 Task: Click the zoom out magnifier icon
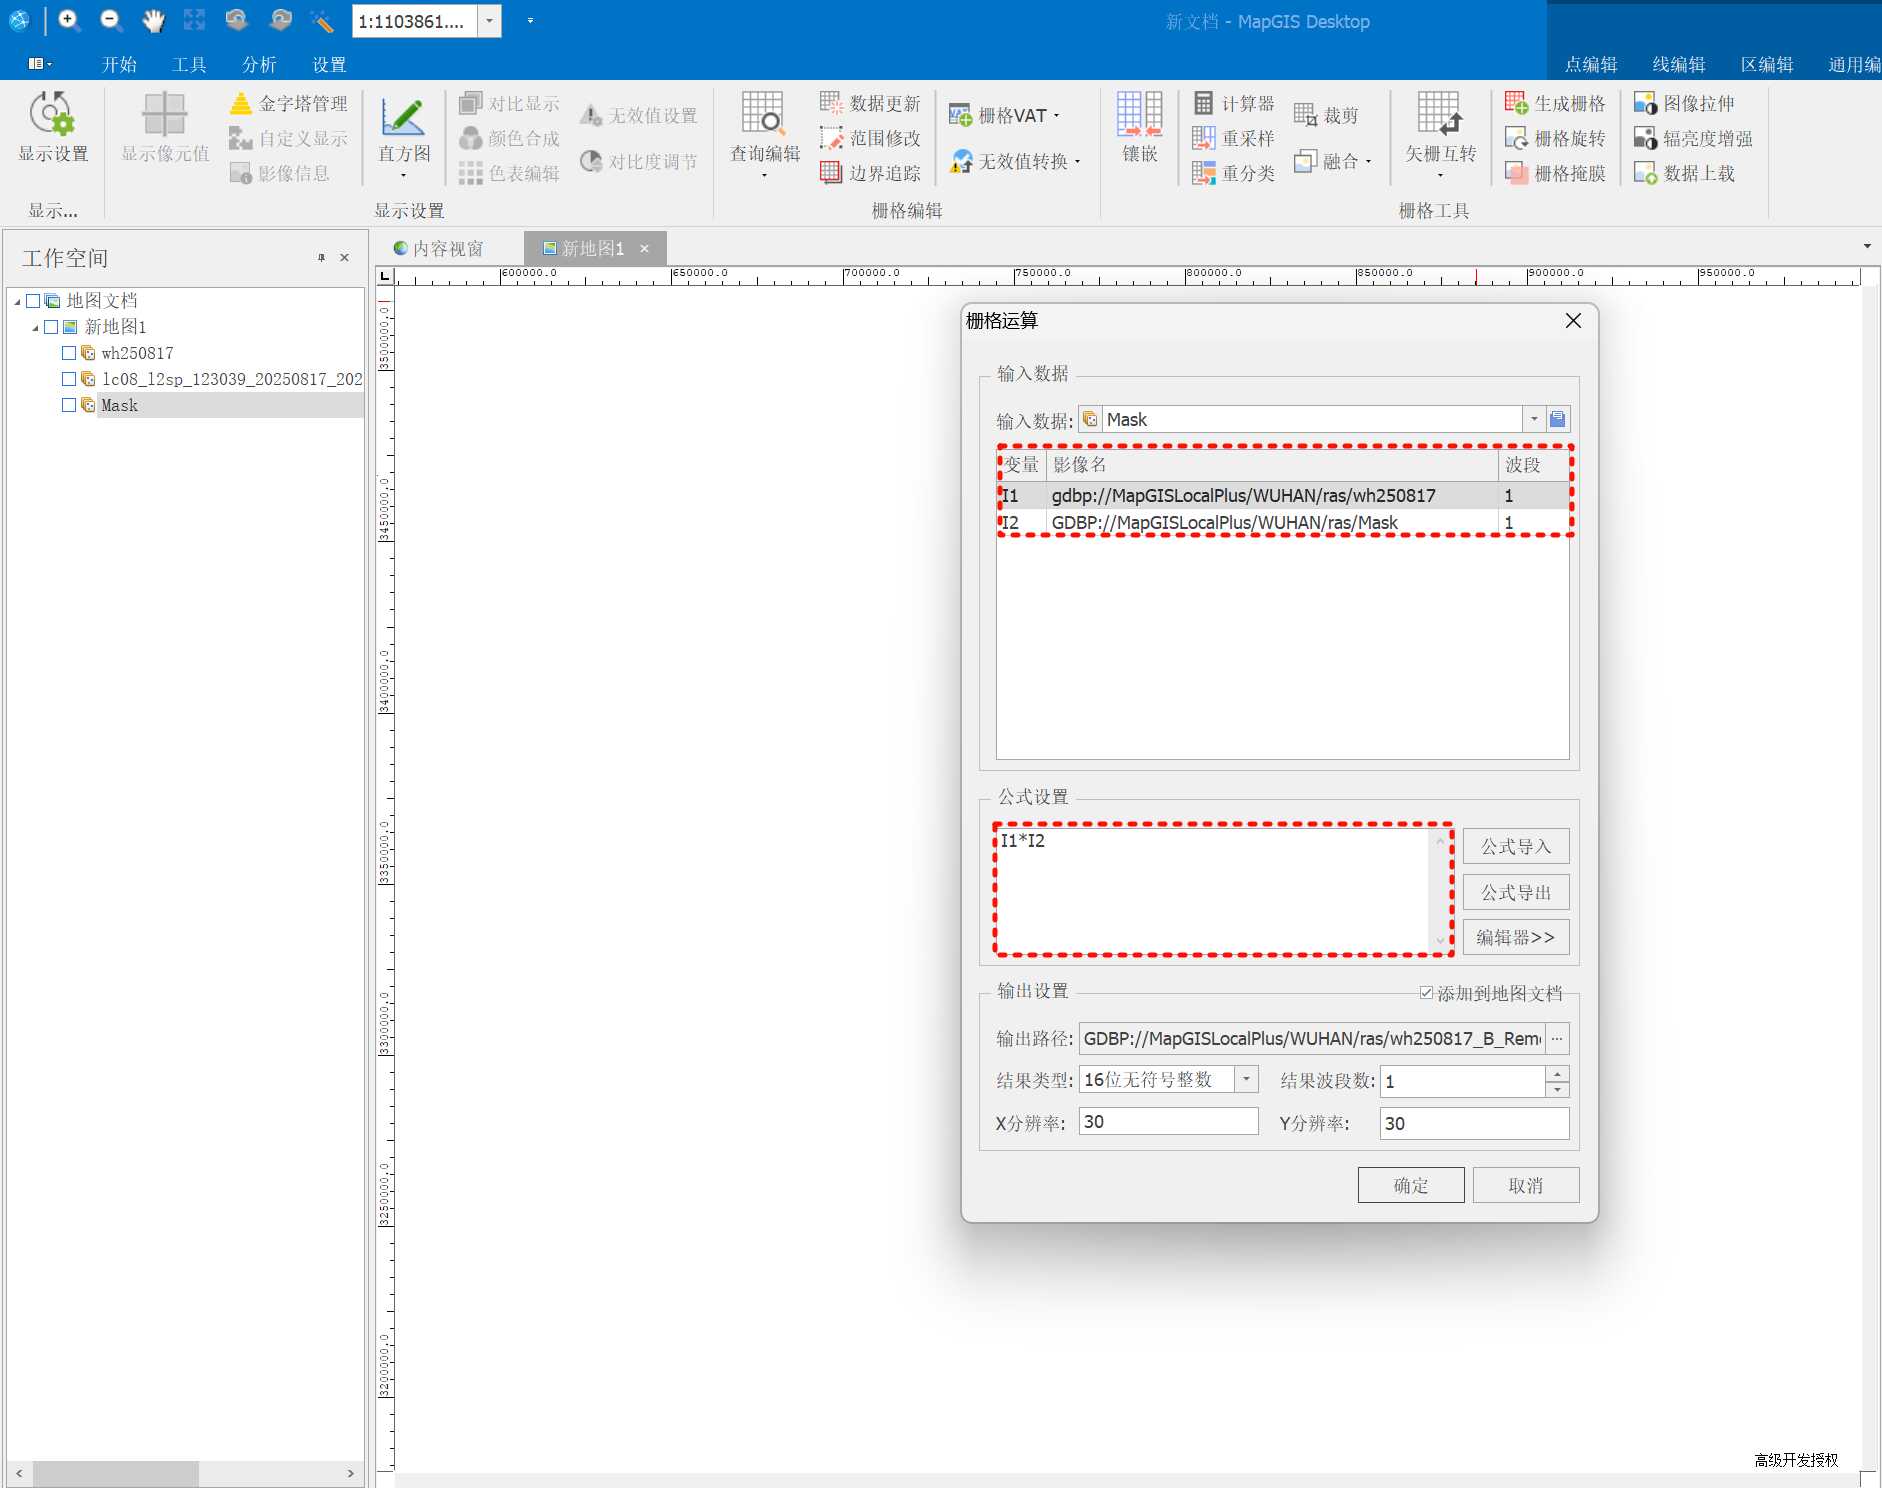coord(111,20)
